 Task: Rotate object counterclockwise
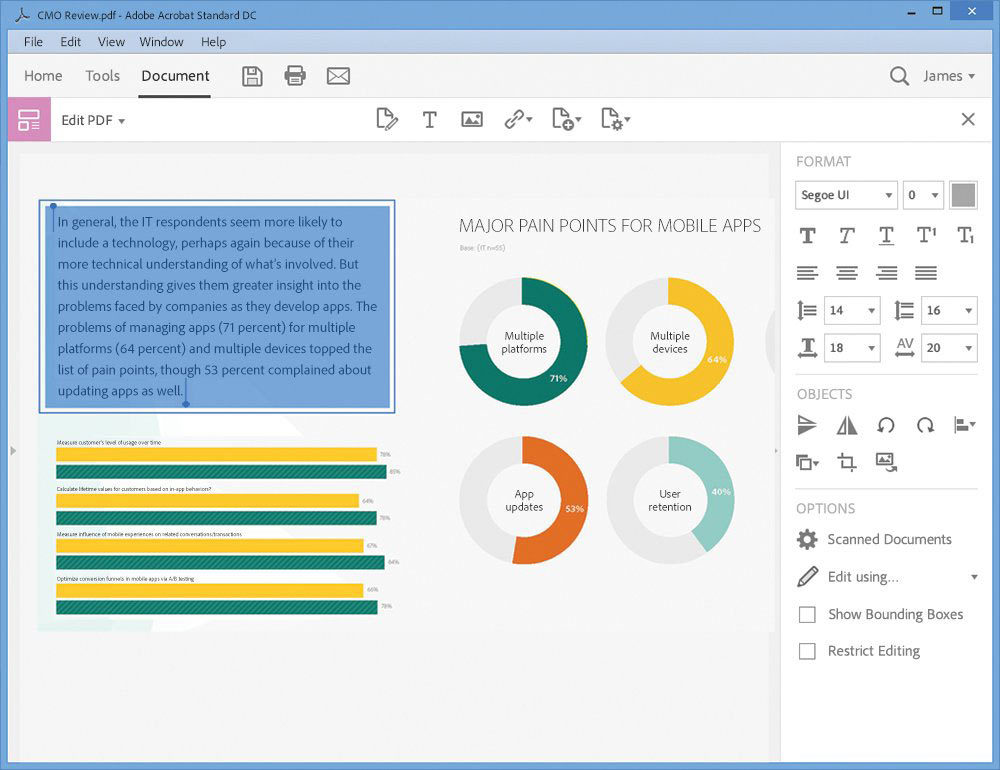(886, 425)
